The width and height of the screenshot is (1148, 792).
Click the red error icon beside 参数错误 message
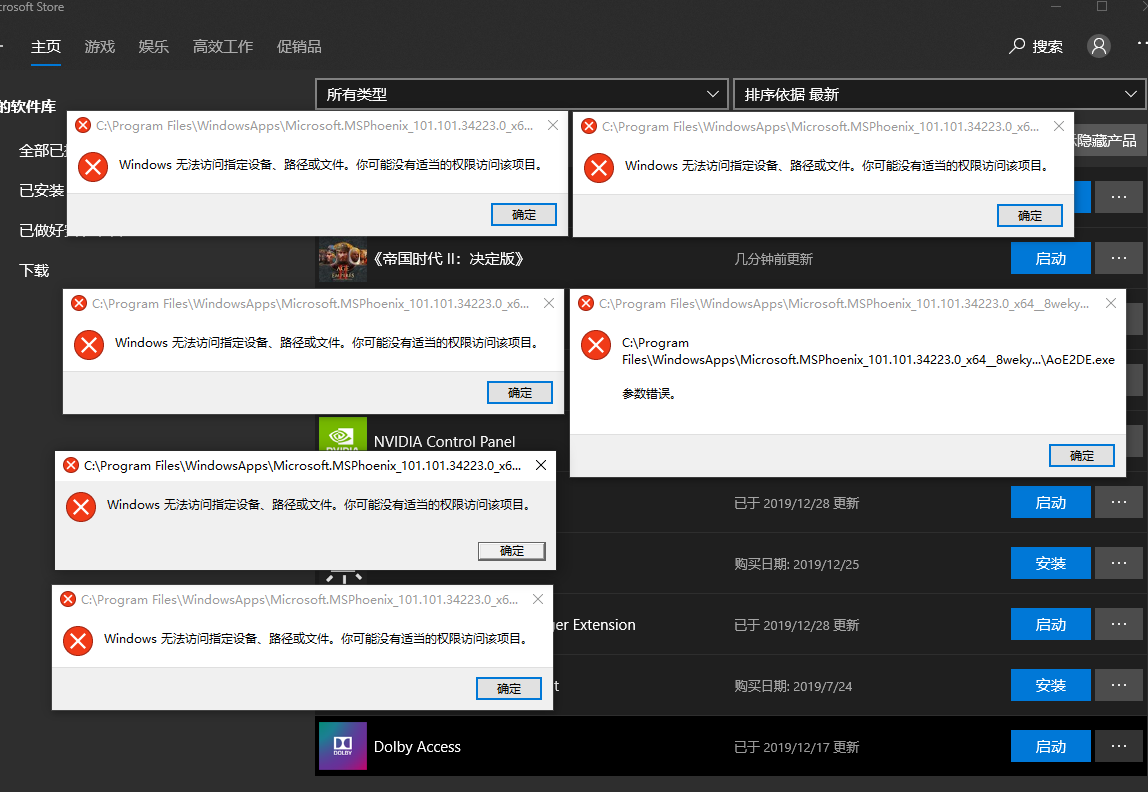(x=596, y=345)
